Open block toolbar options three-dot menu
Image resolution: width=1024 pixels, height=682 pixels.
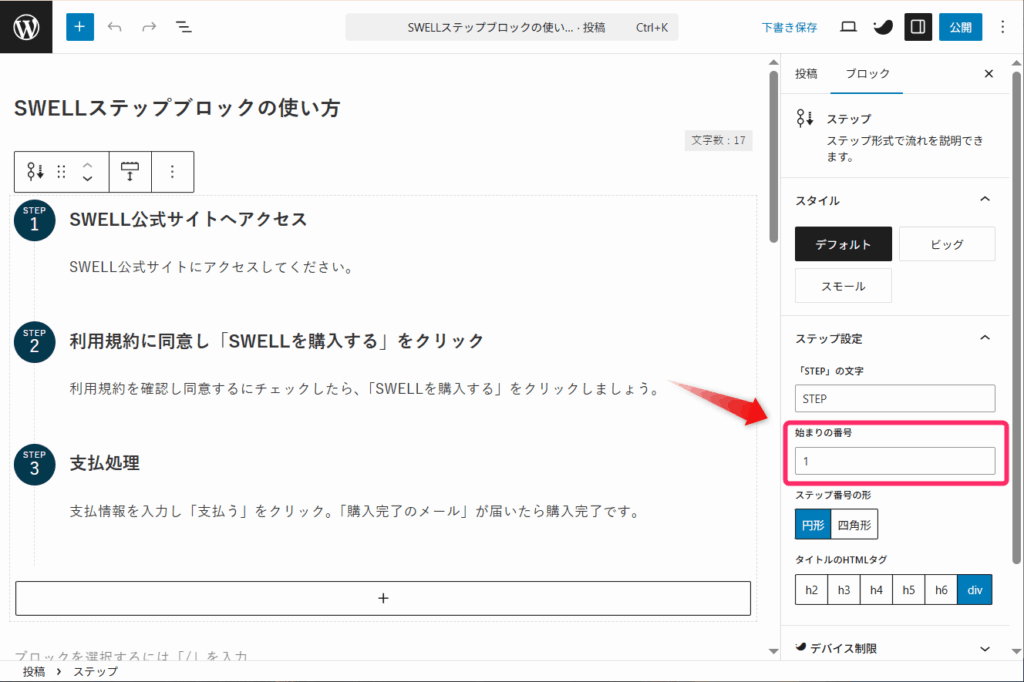172,172
